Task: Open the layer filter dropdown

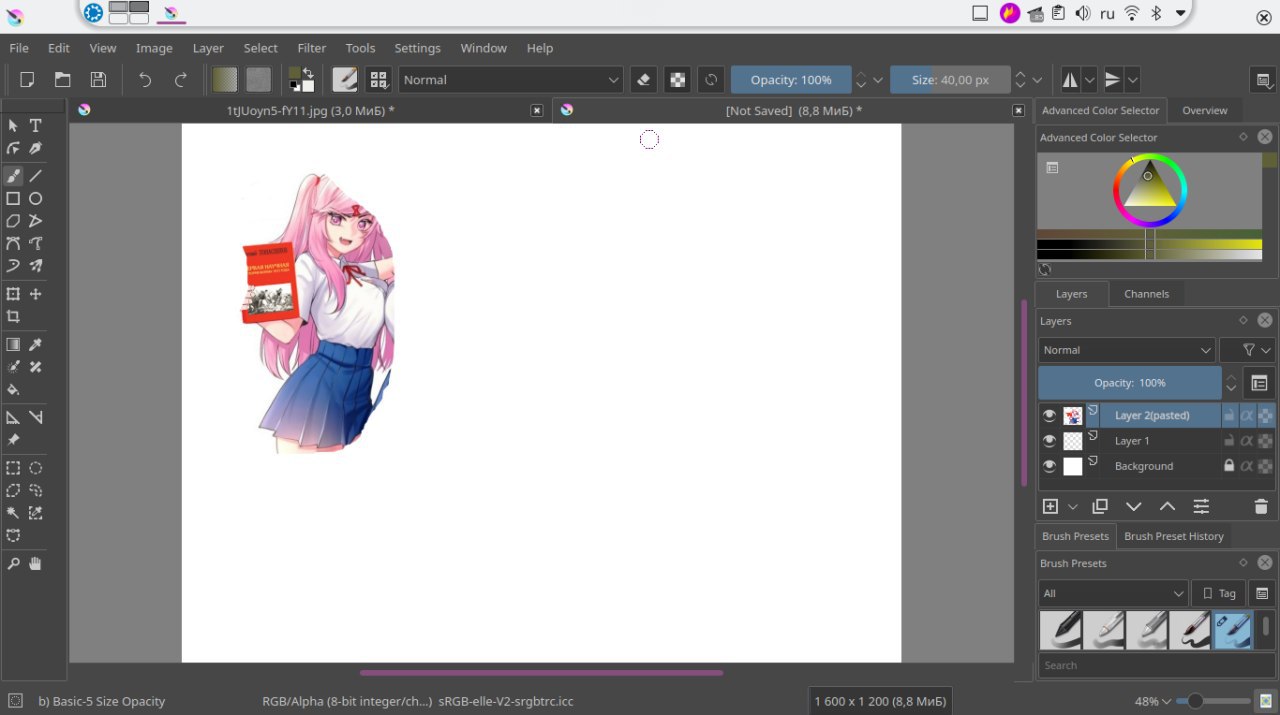Action: coord(1247,350)
